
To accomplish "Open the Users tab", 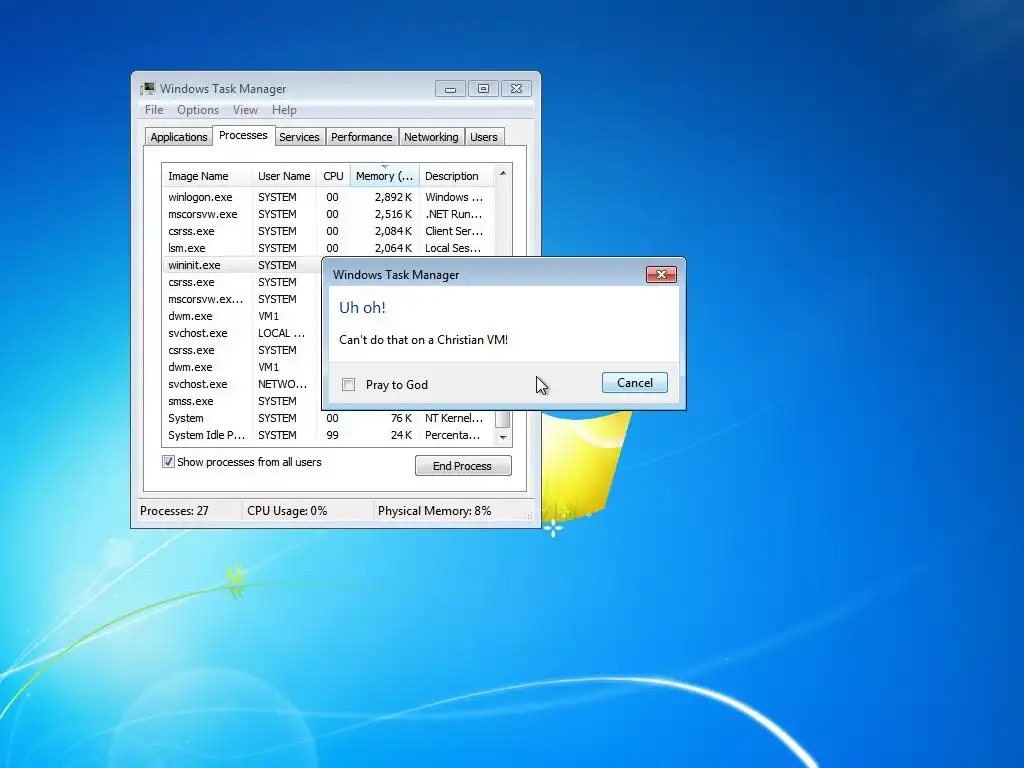I will (484, 136).
